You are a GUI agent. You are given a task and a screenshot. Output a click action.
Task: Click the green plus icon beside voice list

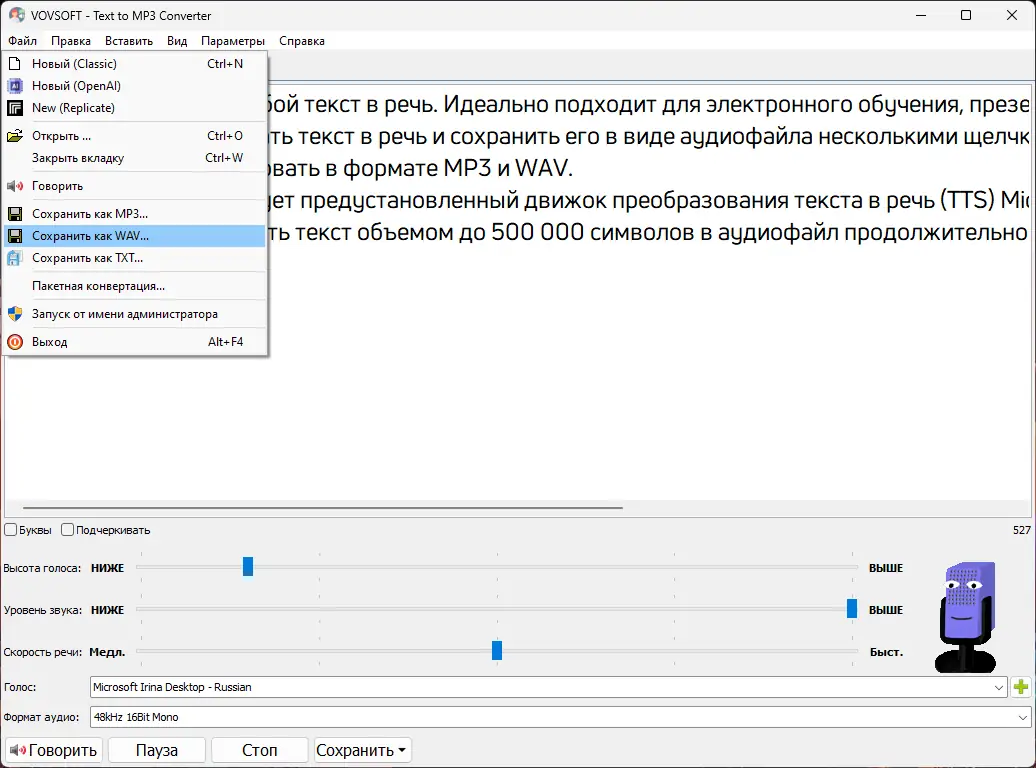[1021, 687]
